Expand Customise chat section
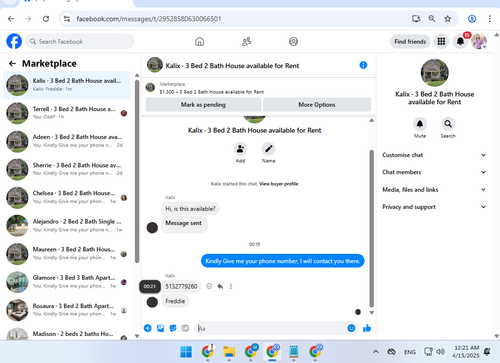The width and height of the screenshot is (500, 363). (434, 155)
